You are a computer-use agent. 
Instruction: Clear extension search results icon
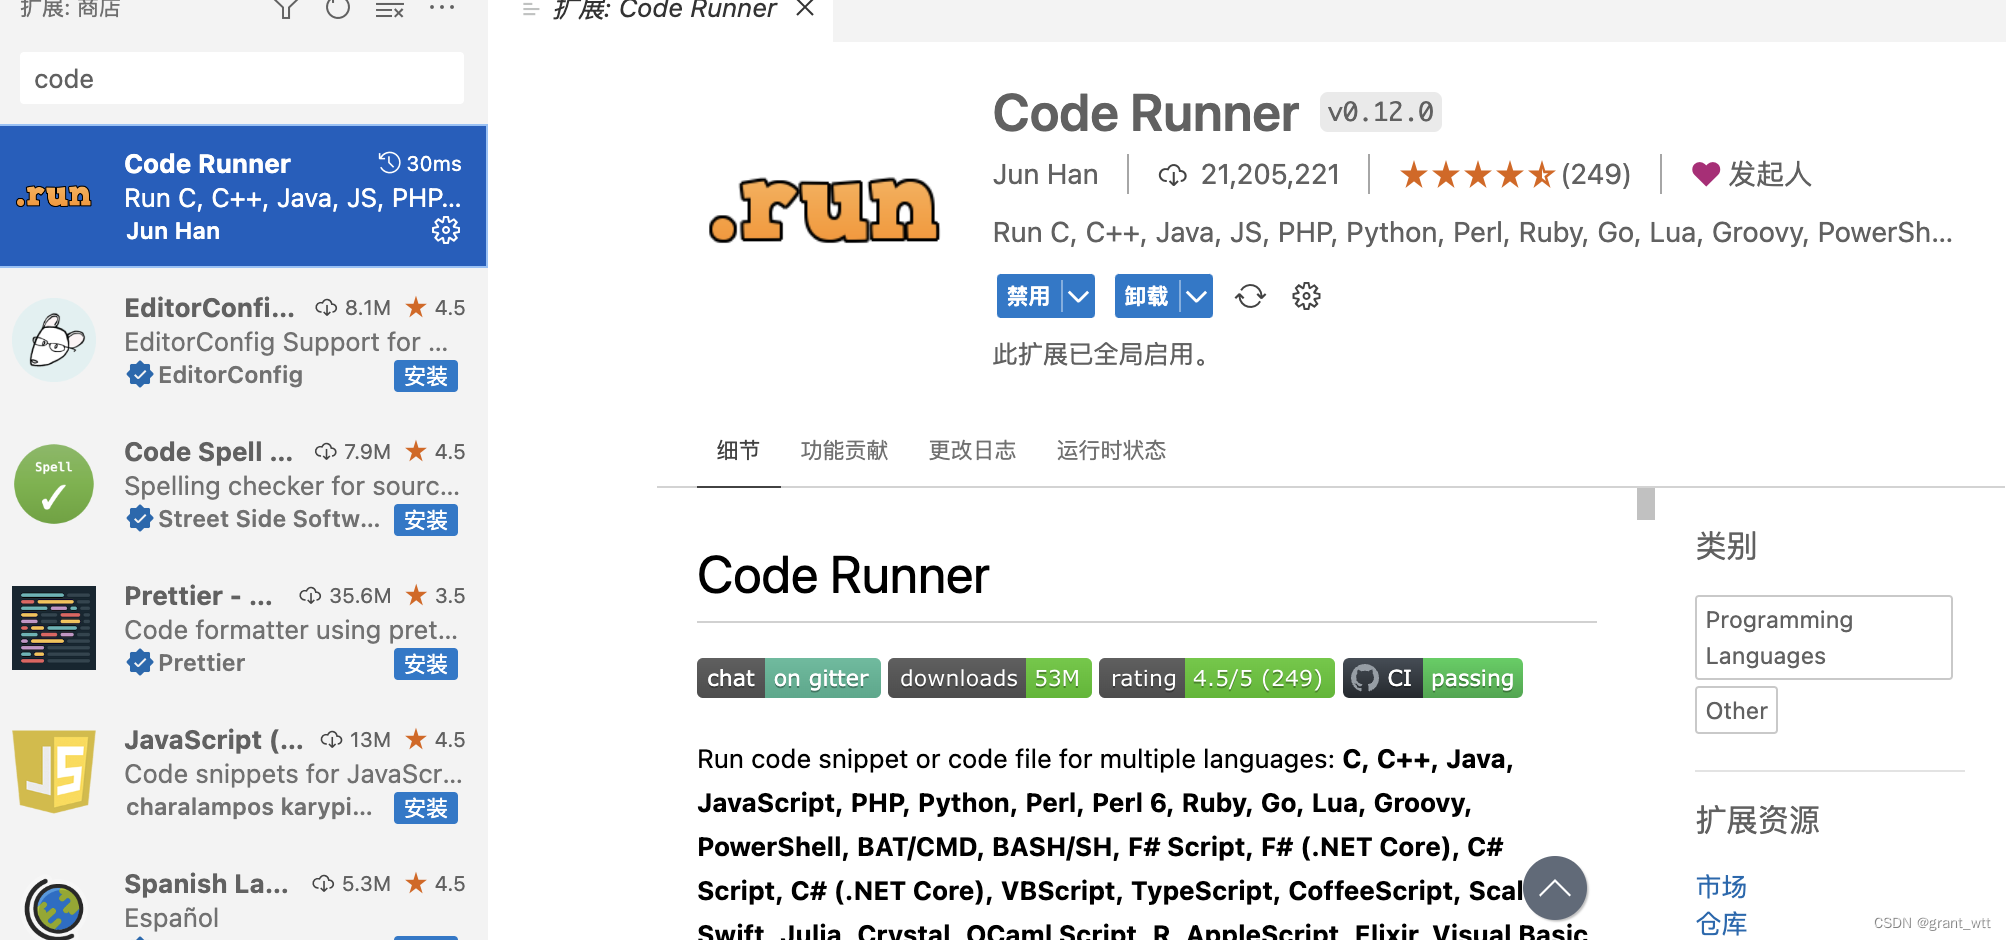pos(389,10)
